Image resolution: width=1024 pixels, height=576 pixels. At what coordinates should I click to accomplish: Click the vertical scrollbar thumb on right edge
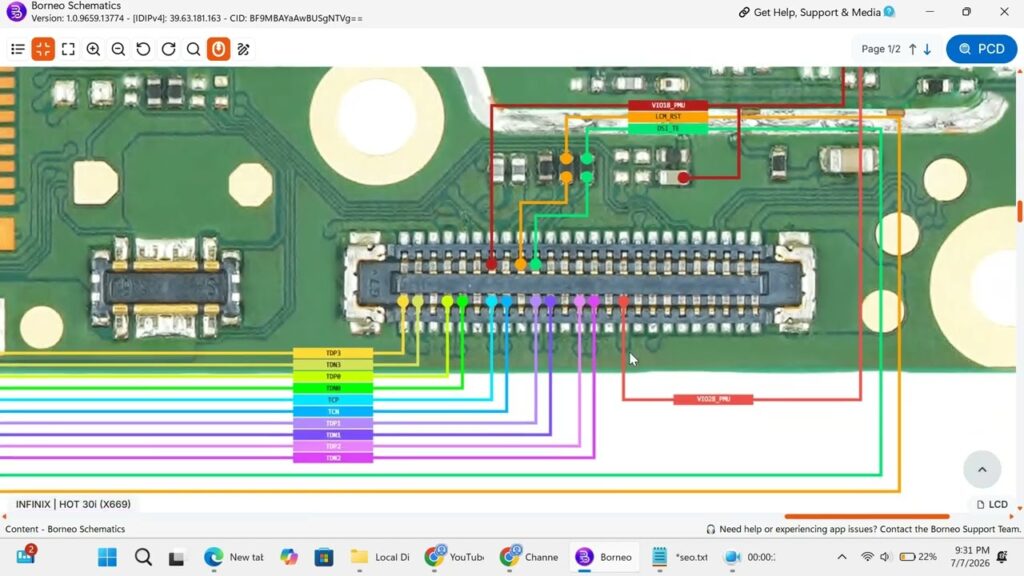(x=1019, y=212)
